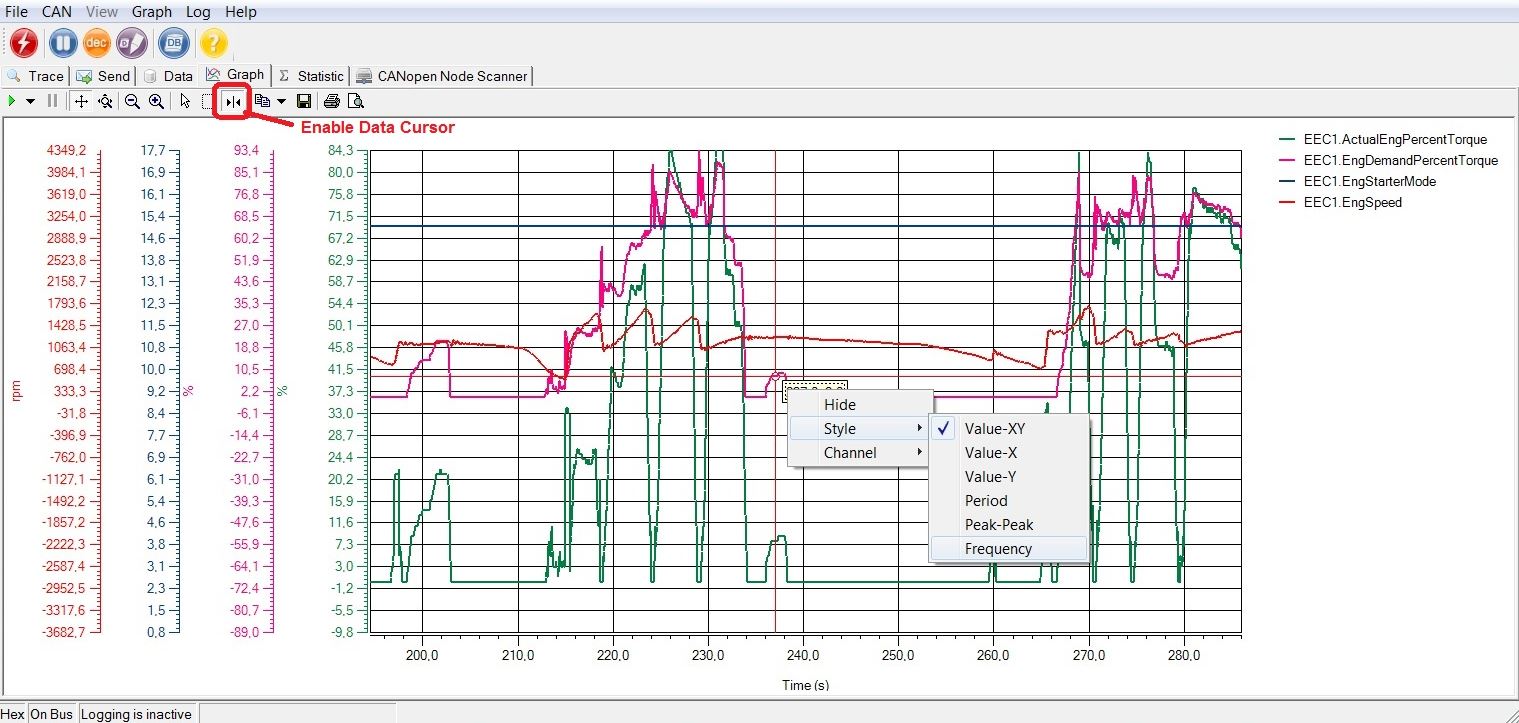Save the current graph view
The image size is (1519, 723).
[x=304, y=100]
